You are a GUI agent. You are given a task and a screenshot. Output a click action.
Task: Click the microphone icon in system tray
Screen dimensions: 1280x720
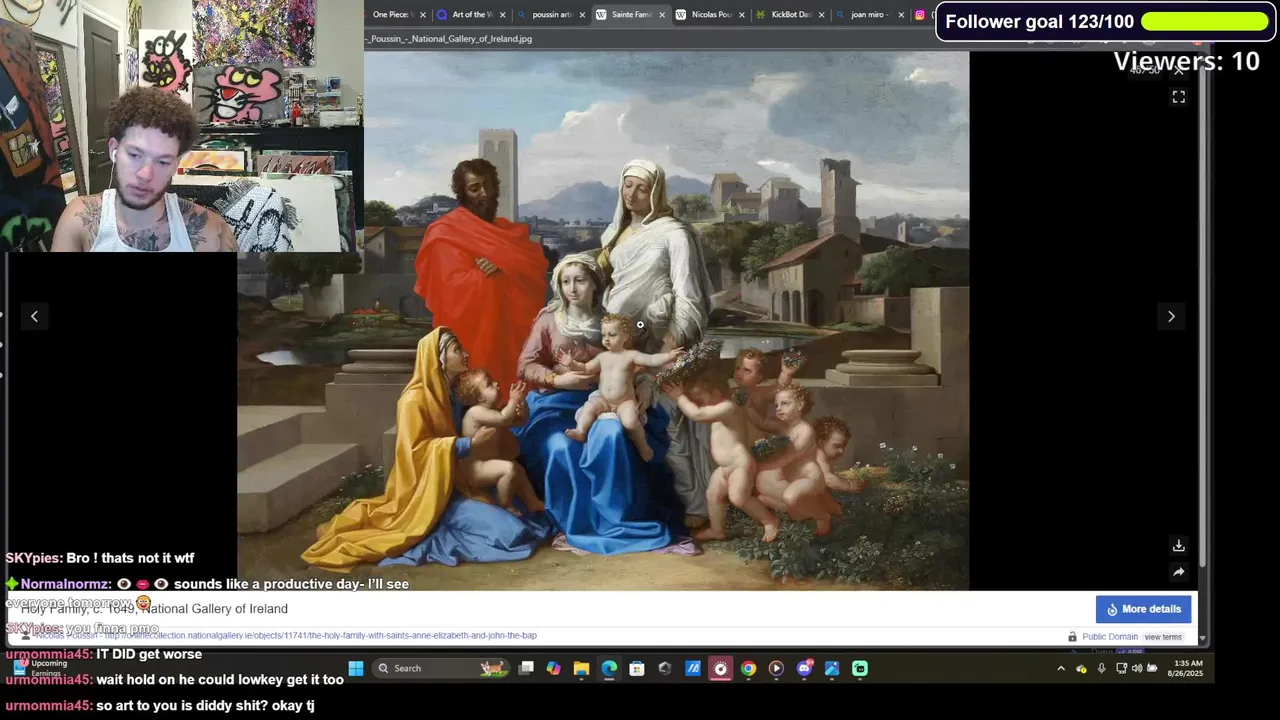[1101, 668]
